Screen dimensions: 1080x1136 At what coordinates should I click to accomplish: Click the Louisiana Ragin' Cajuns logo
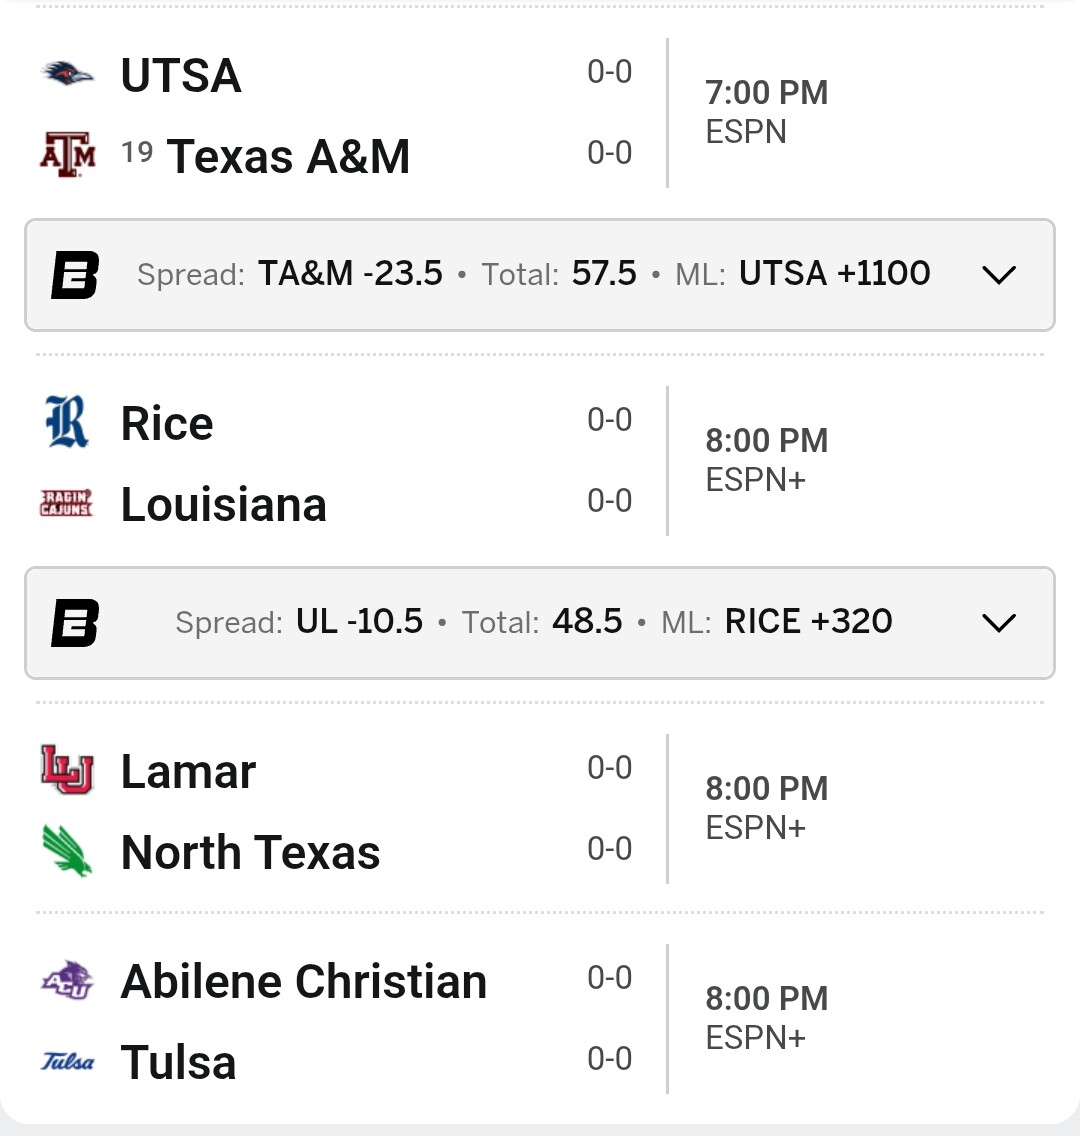coord(67,503)
